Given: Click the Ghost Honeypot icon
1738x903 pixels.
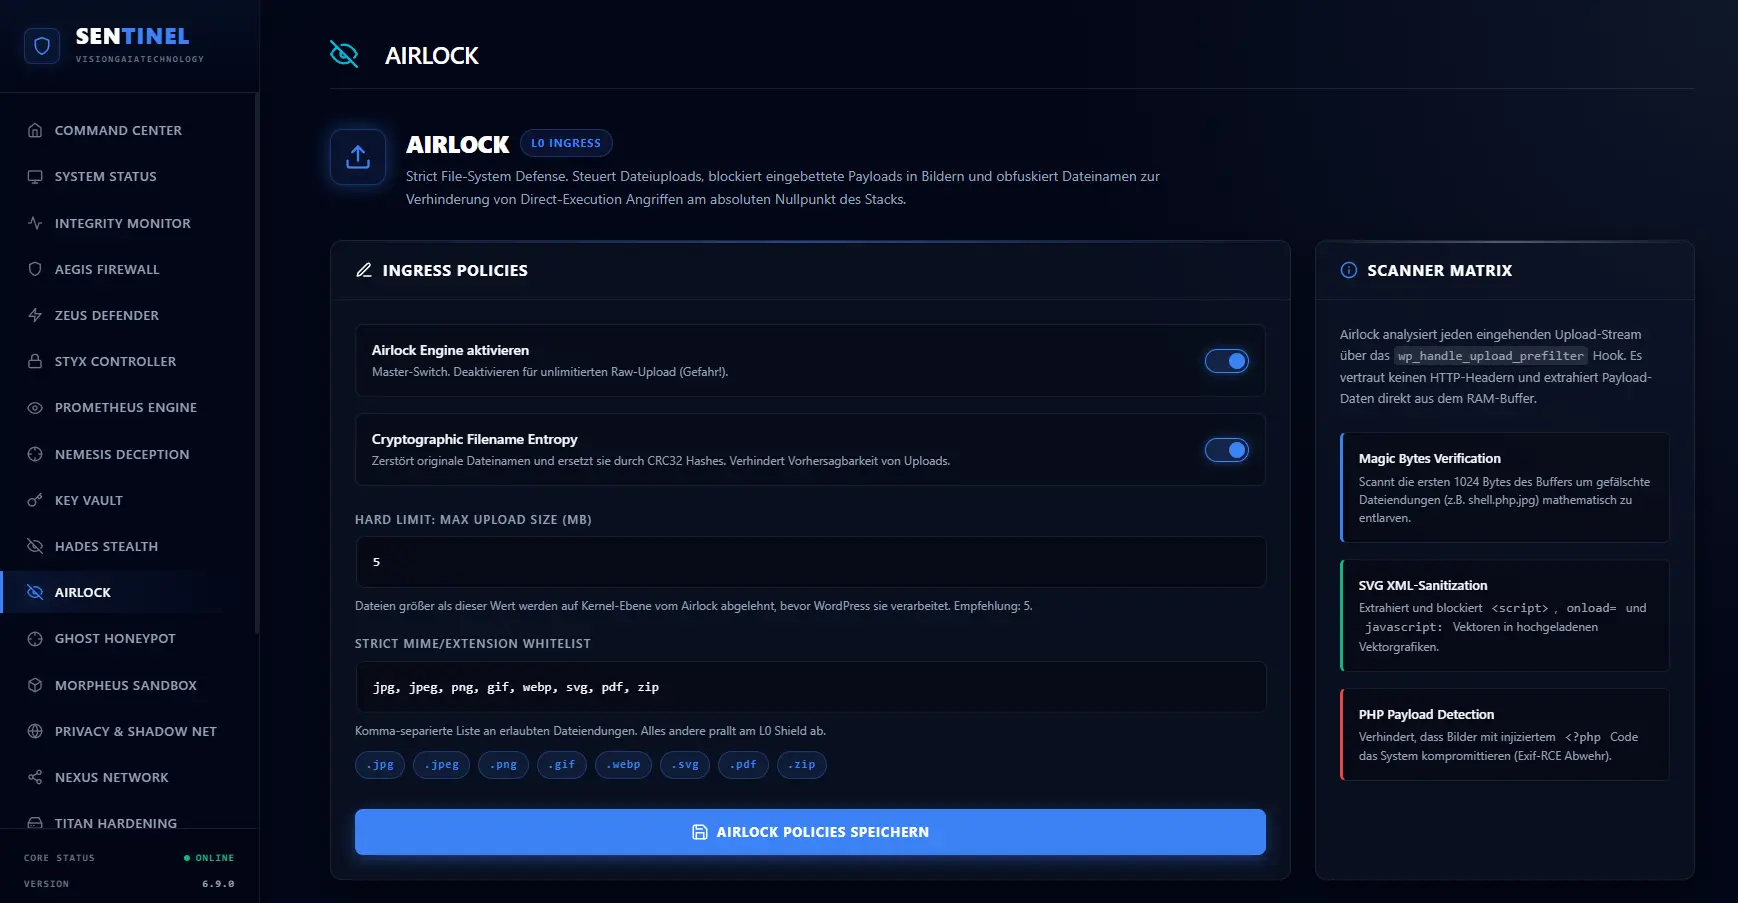Looking at the screenshot, I should click(x=35, y=638).
